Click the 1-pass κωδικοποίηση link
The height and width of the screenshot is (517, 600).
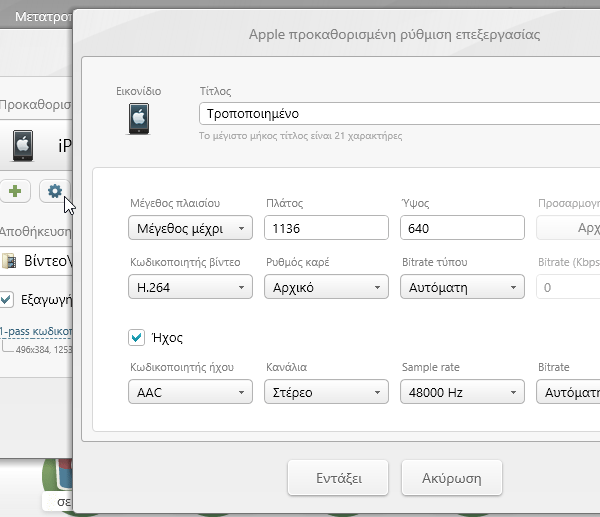(36, 331)
